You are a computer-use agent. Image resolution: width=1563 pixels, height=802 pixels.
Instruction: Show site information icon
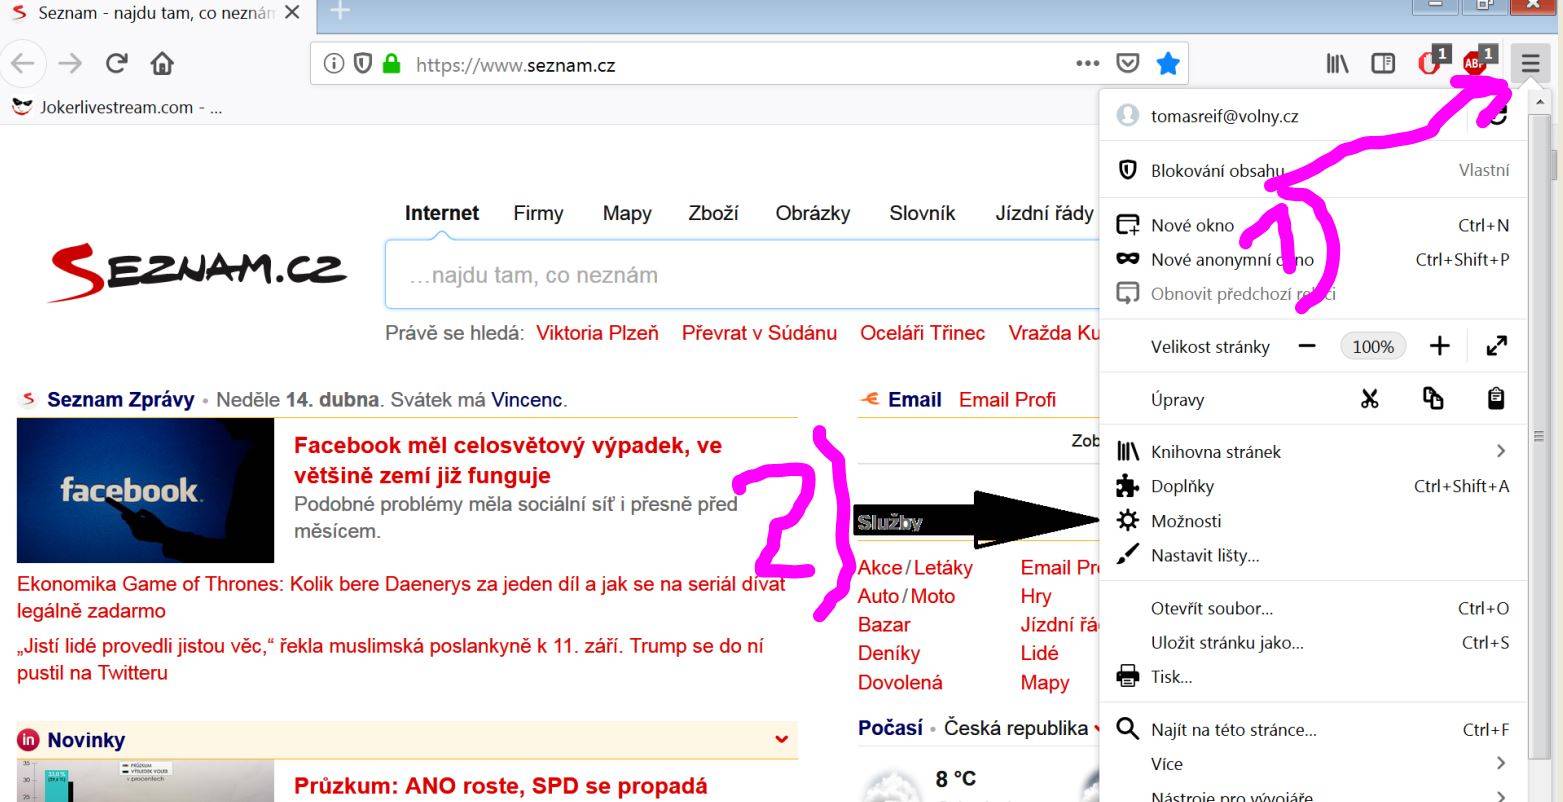pyautogui.click(x=334, y=64)
